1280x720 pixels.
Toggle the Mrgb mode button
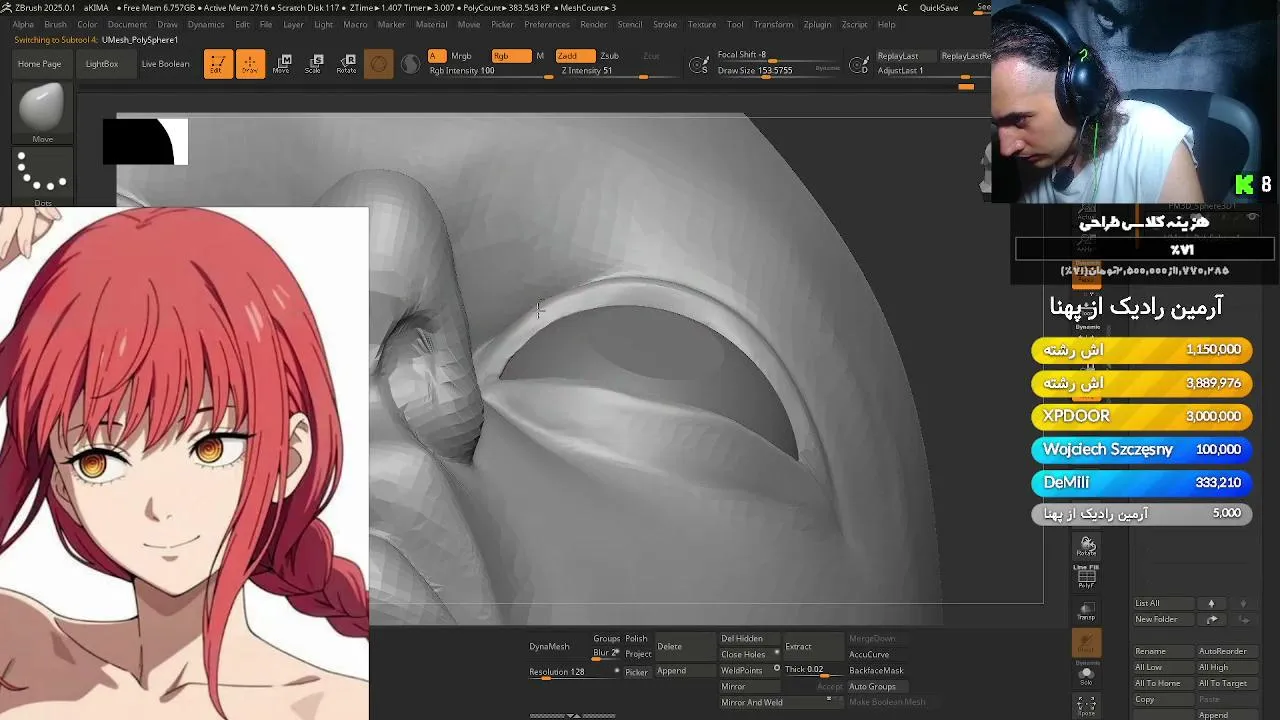pyautogui.click(x=461, y=56)
